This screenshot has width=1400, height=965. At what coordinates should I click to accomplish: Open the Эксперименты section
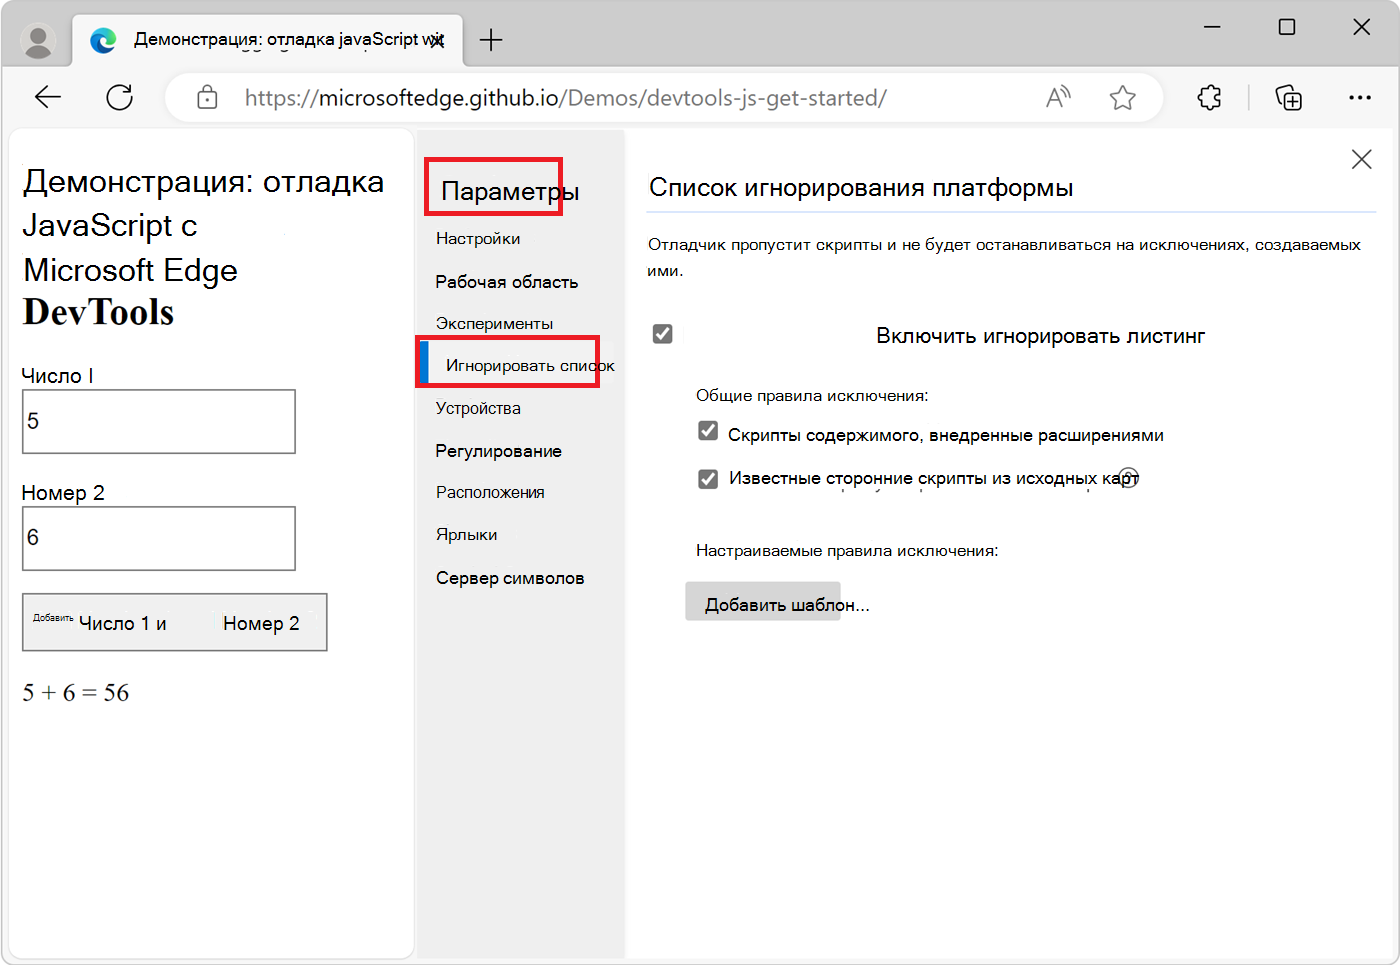tap(494, 324)
